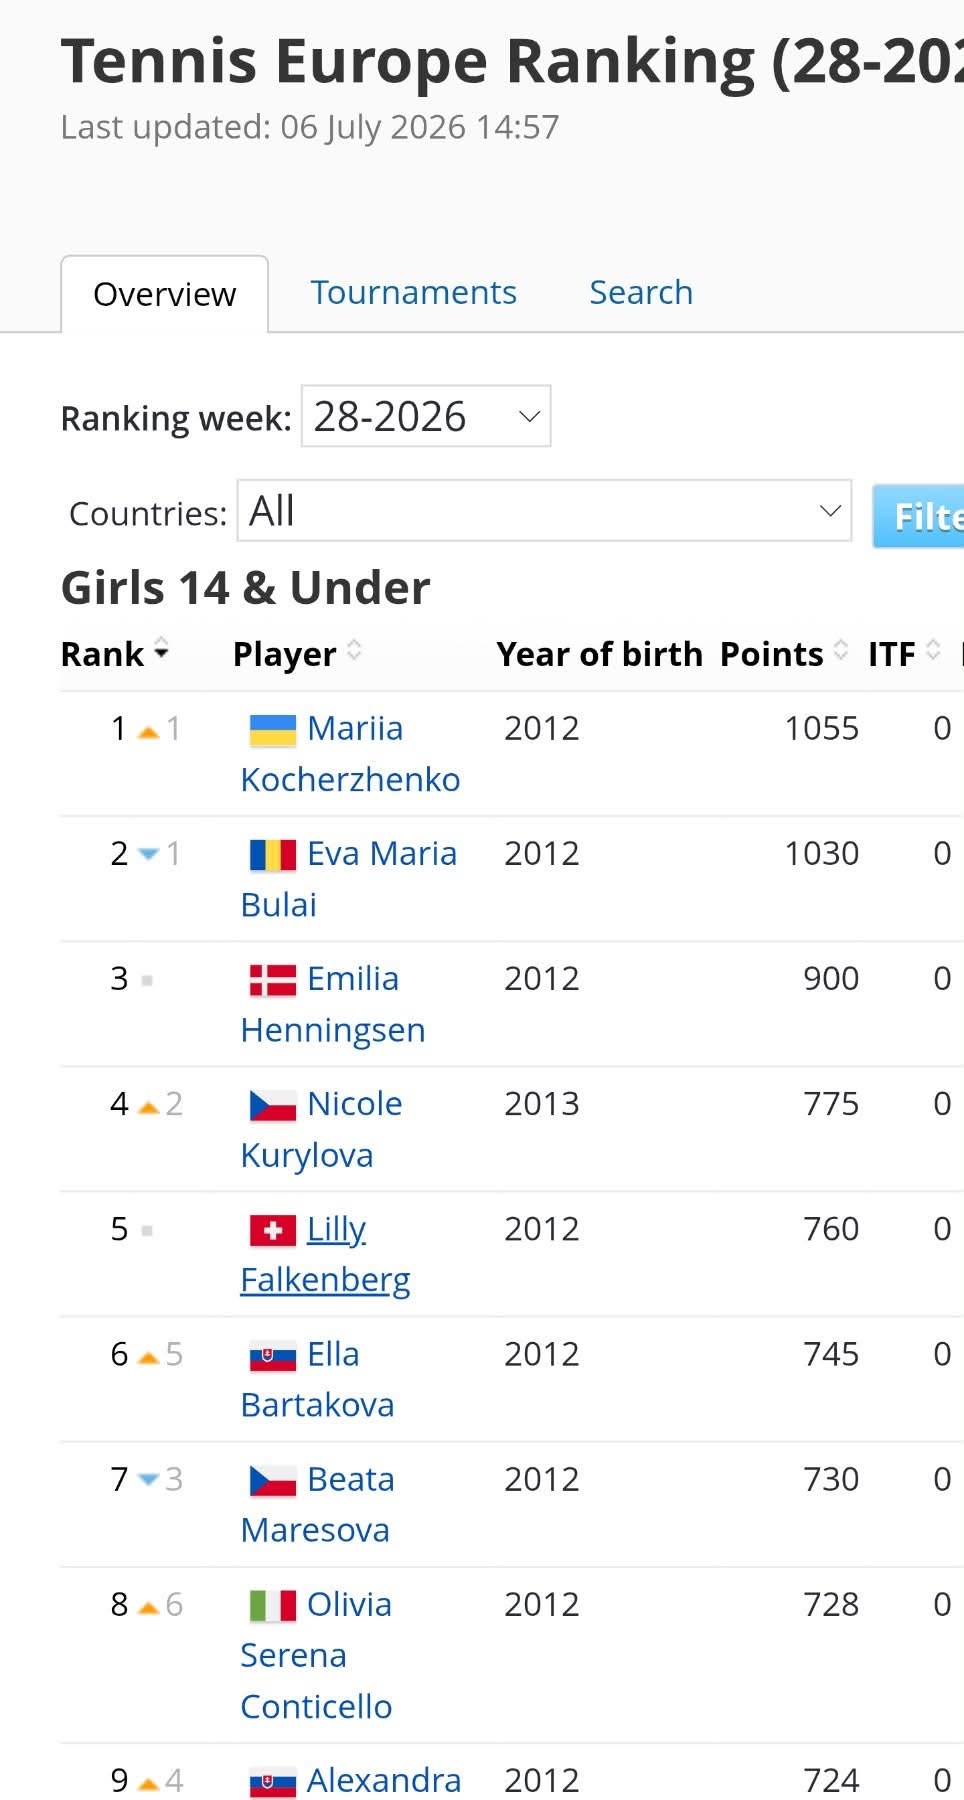Click the Czech flag beside Nicole
Image resolution: width=964 pixels, height=1800 pixels.
(272, 1105)
